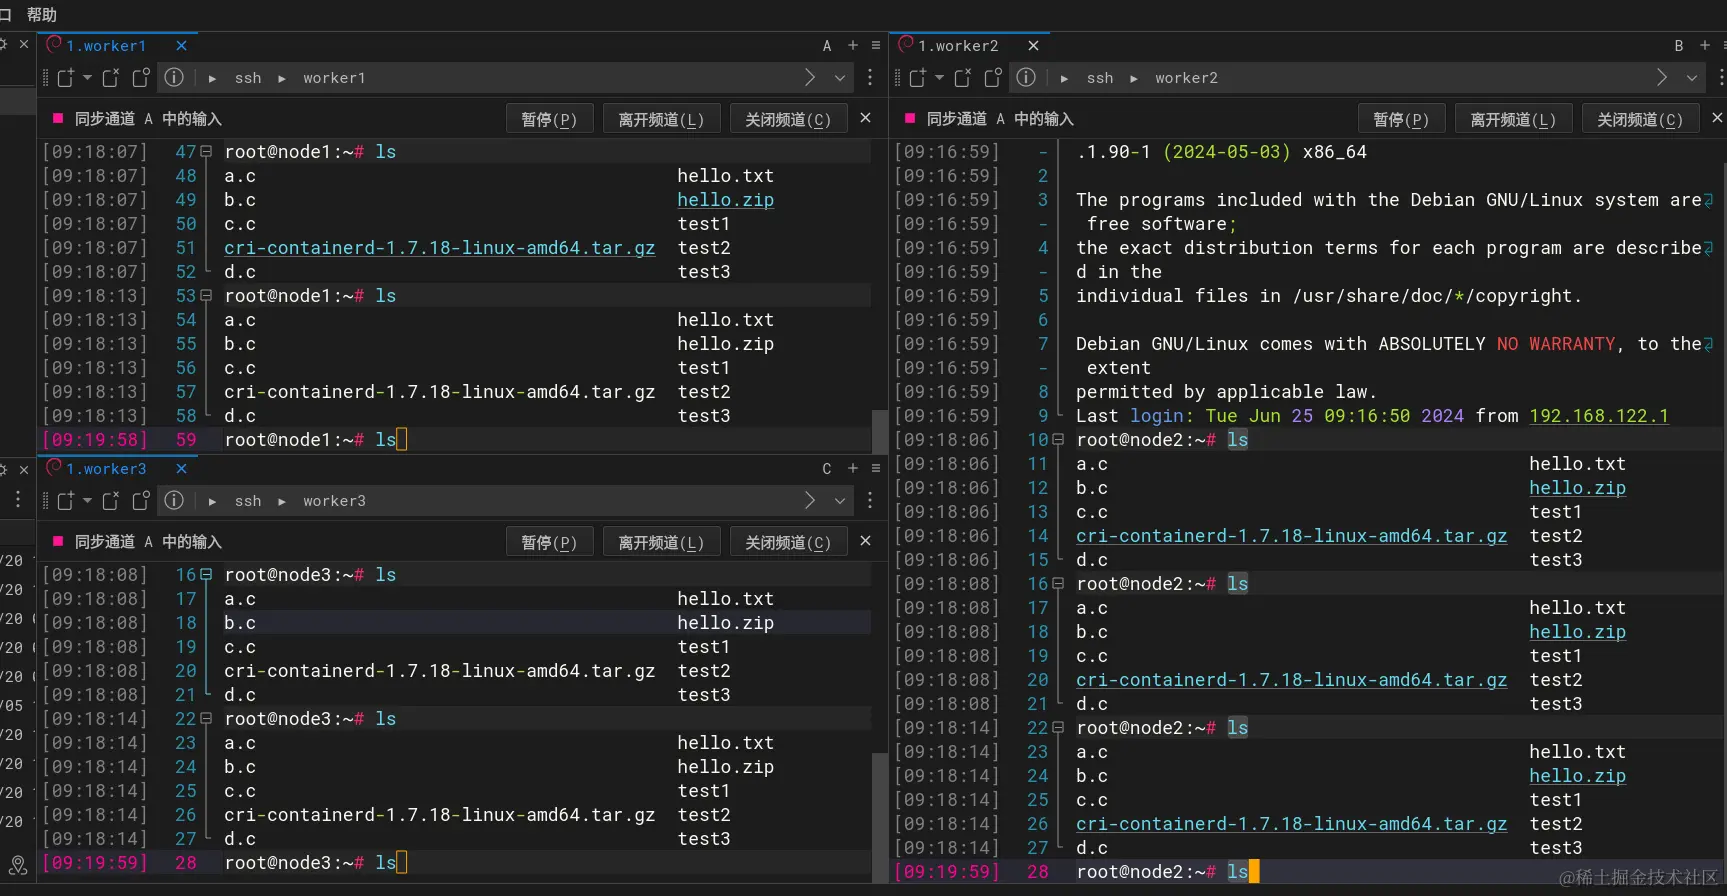This screenshot has height=896, width=1727.
Task: Click the right chevron in worker2 address bar
Action: point(1662,78)
